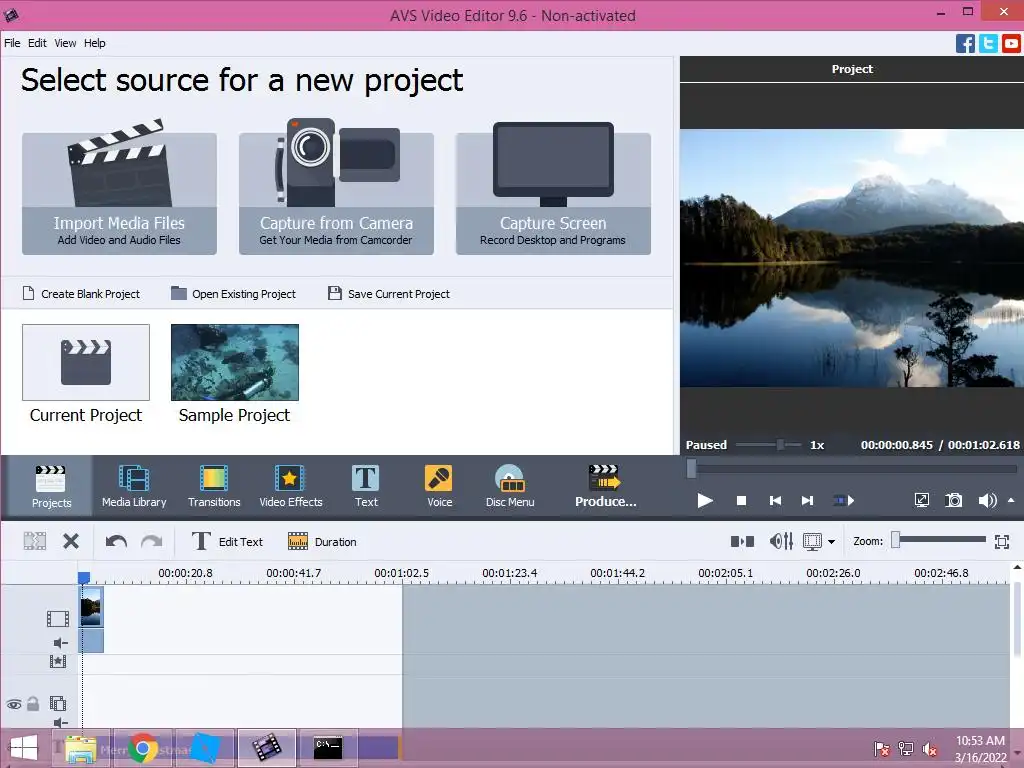Image resolution: width=1024 pixels, height=768 pixels.
Task: Click the timeline select-all icon
Action: (x=35, y=541)
